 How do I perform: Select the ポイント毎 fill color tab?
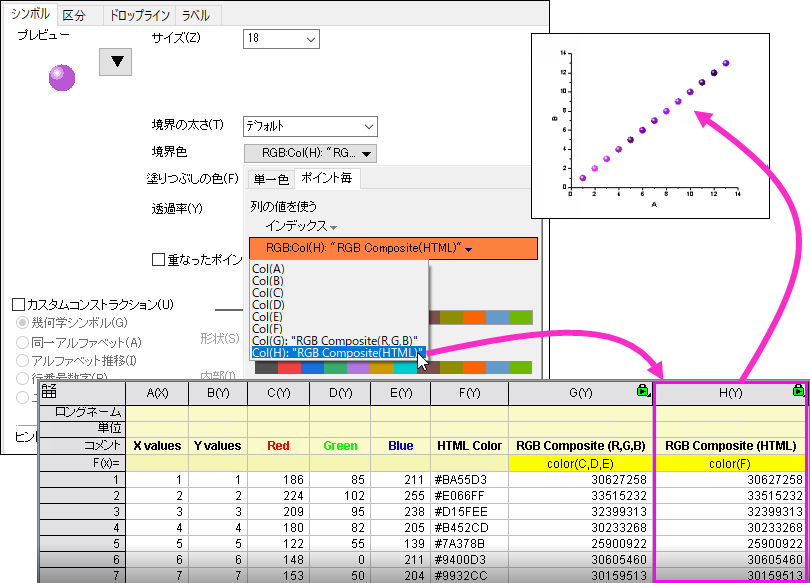326,178
